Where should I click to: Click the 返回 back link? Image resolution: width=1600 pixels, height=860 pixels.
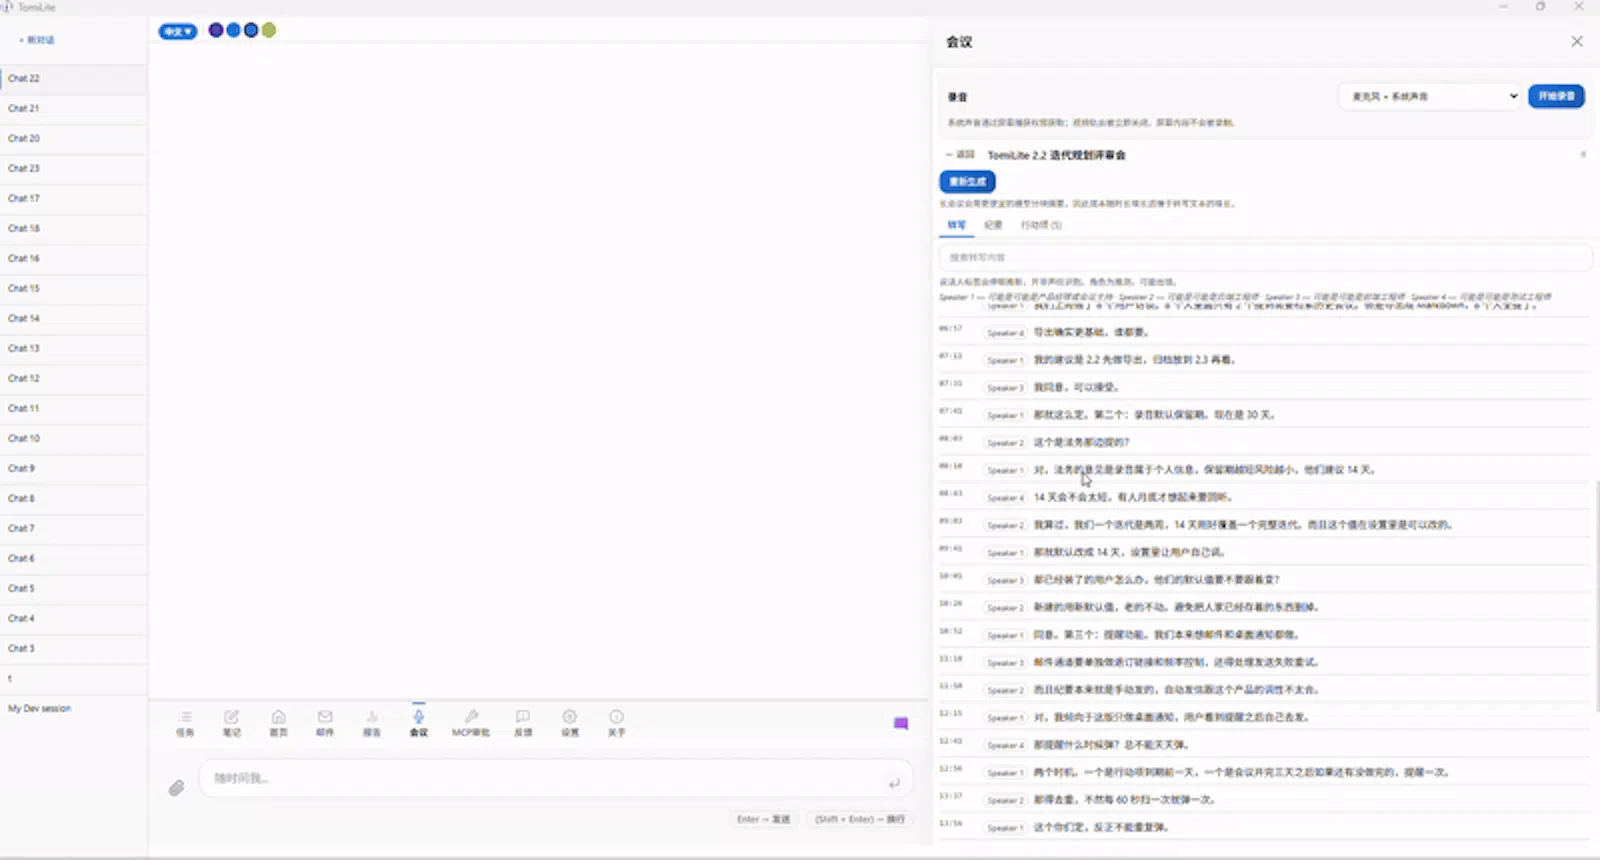(960, 155)
